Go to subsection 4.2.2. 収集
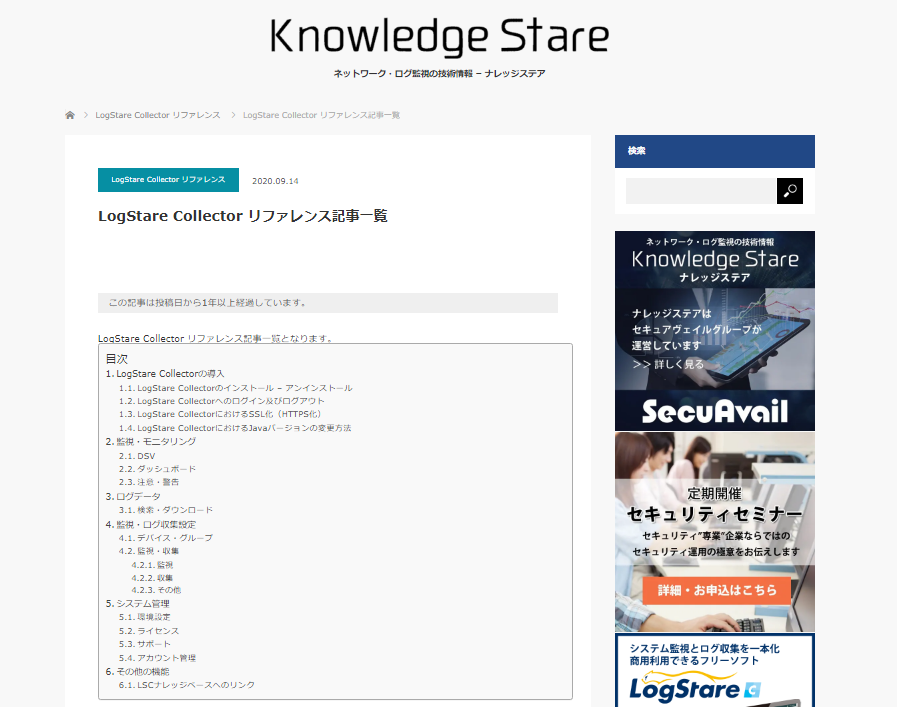The width and height of the screenshot is (897, 707). click(x=152, y=578)
